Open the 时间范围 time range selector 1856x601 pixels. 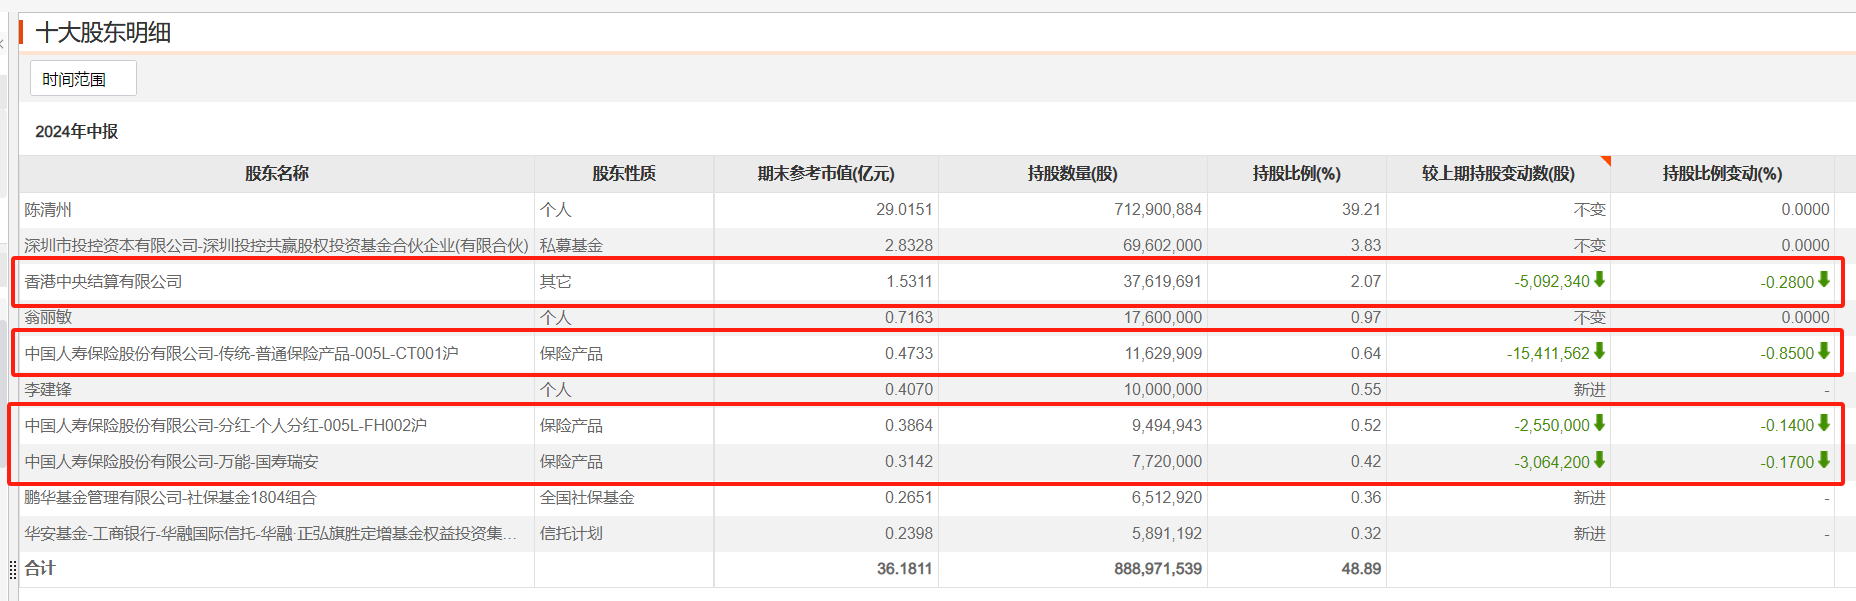point(83,79)
